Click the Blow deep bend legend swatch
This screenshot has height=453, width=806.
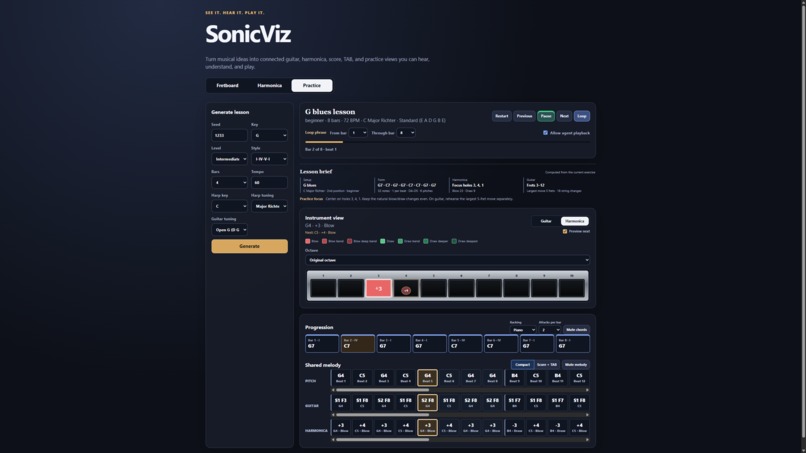click(x=350, y=241)
